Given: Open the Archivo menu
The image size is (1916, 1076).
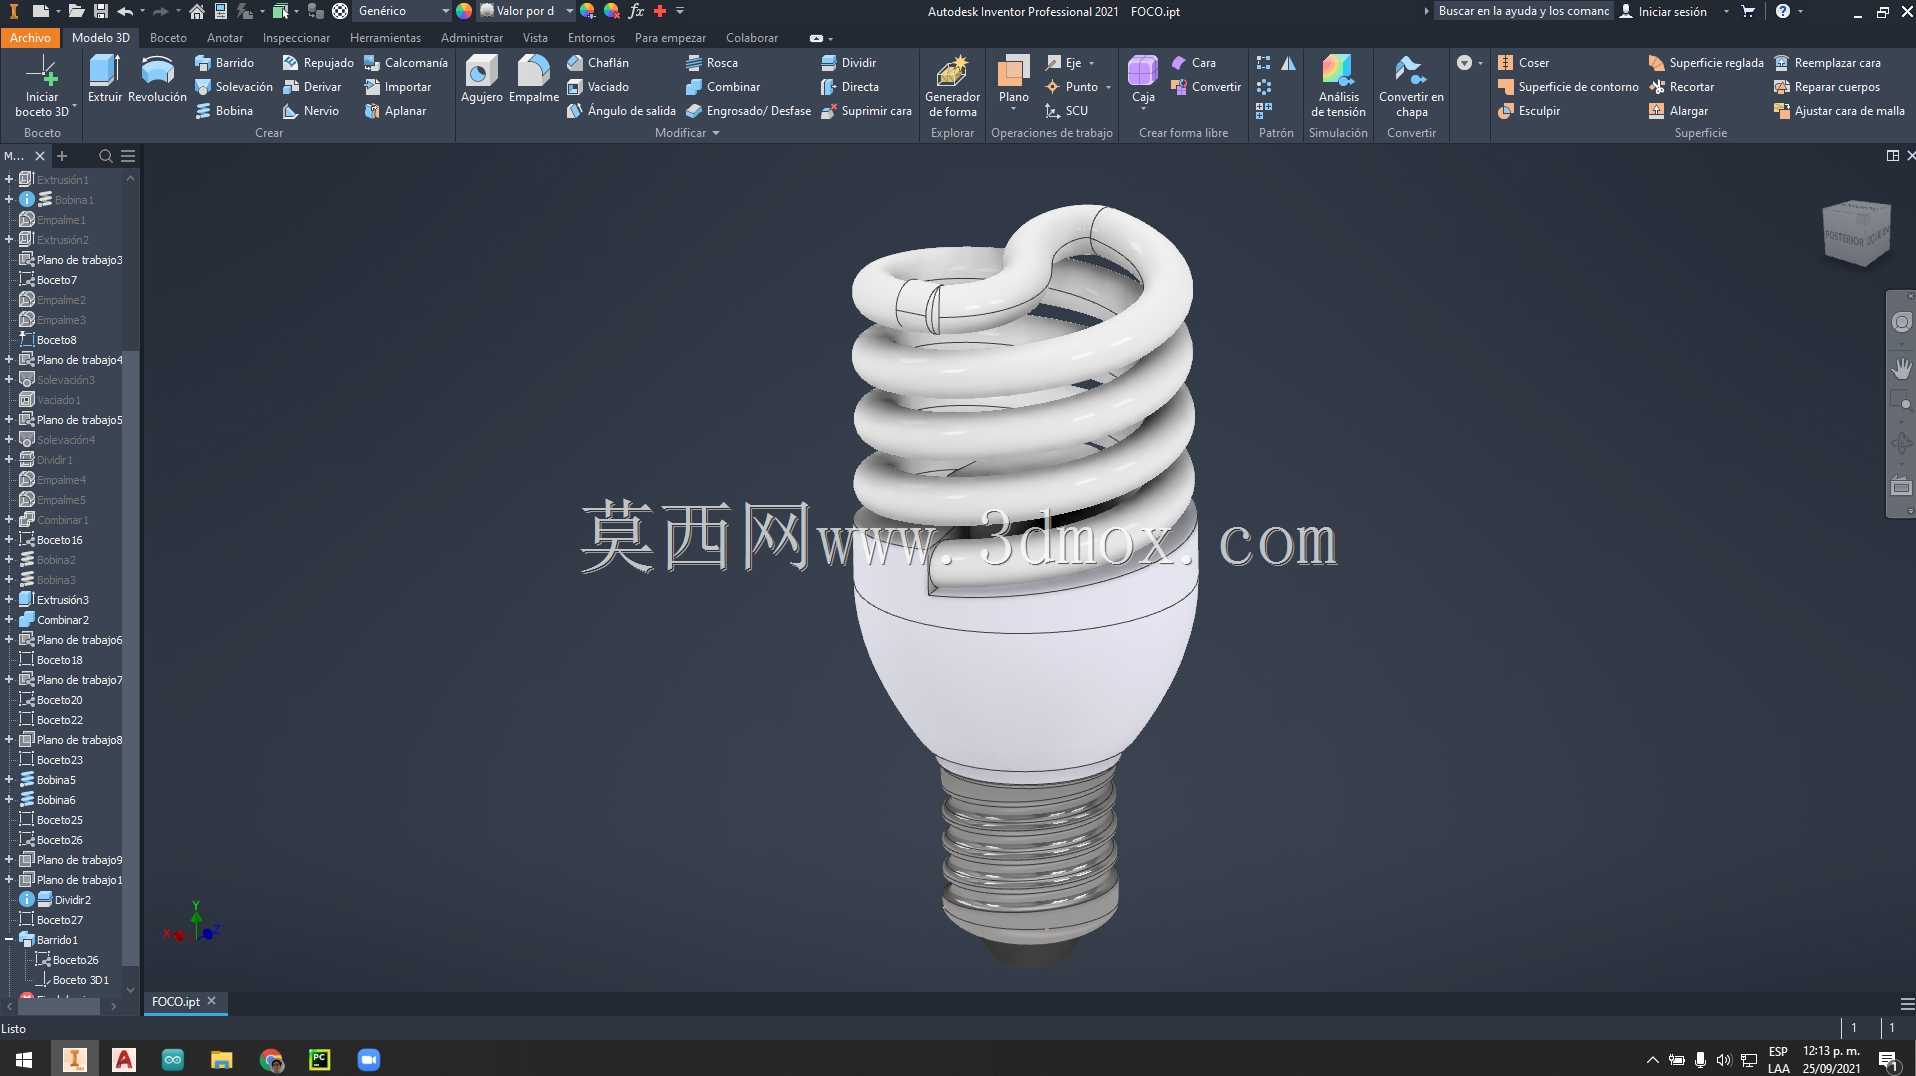Looking at the screenshot, I should coord(30,37).
